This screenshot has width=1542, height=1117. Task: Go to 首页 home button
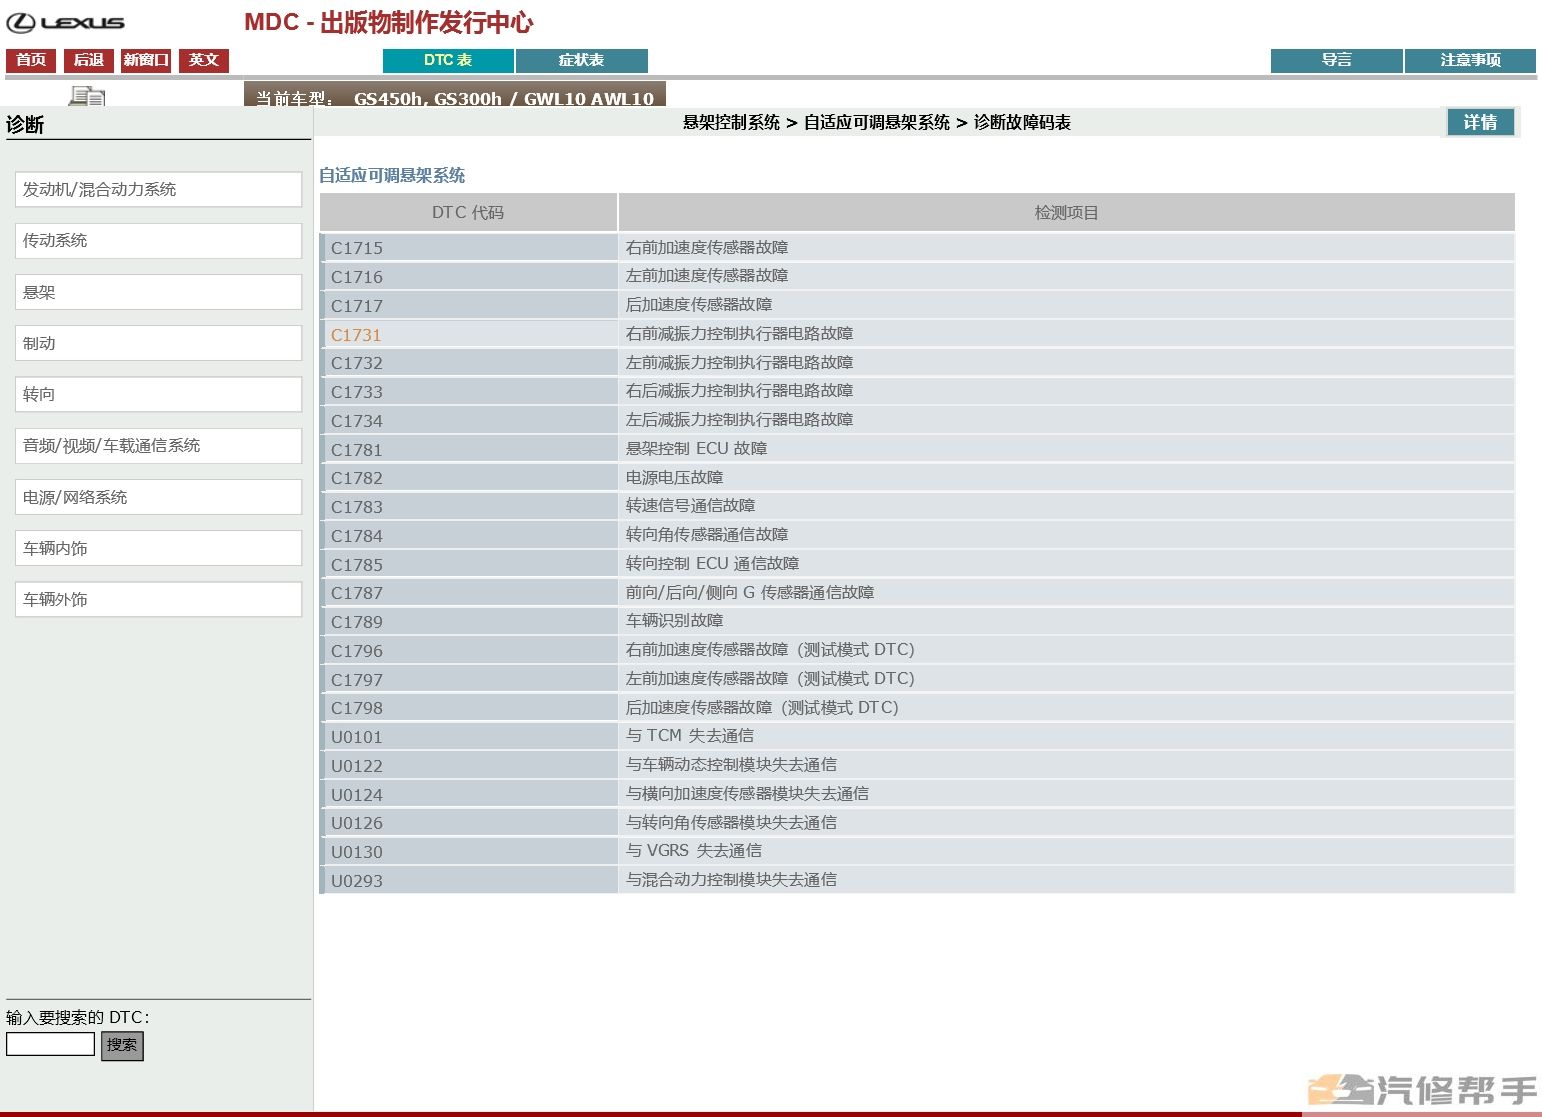point(31,60)
